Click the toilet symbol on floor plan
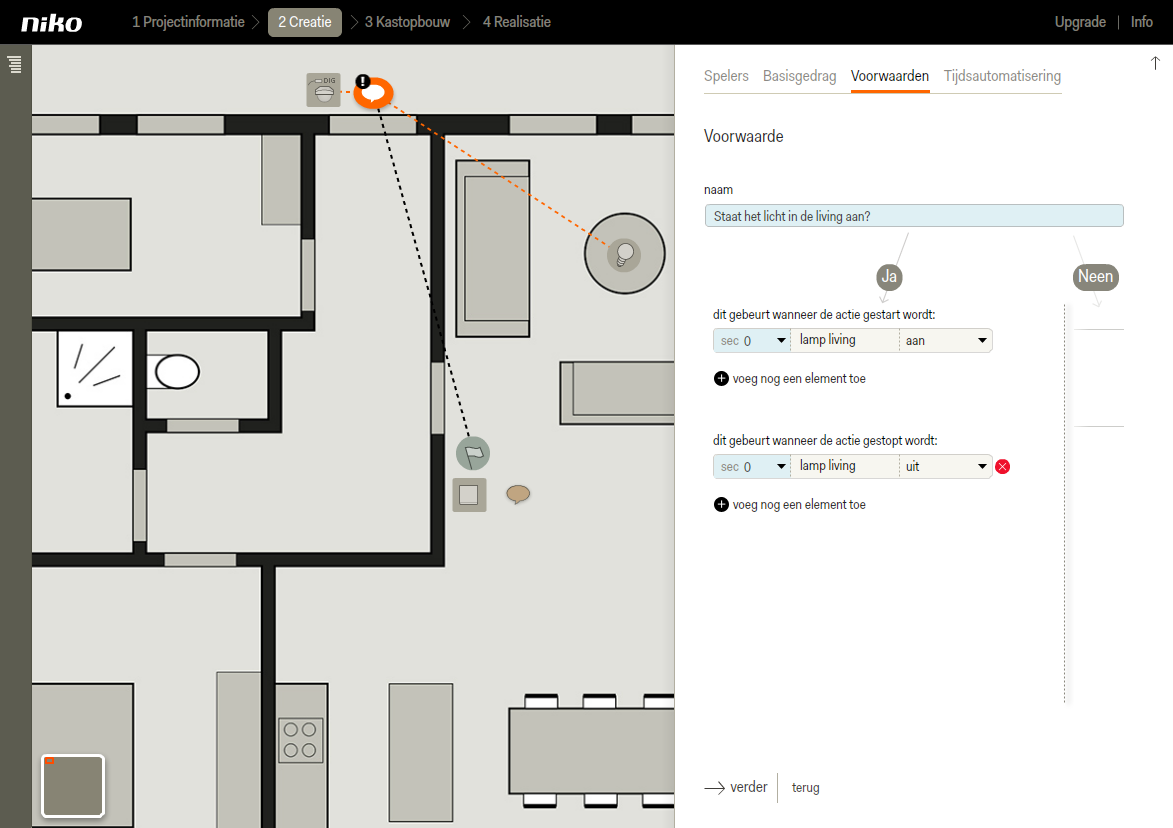This screenshot has width=1173, height=828. tap(173, 372)
